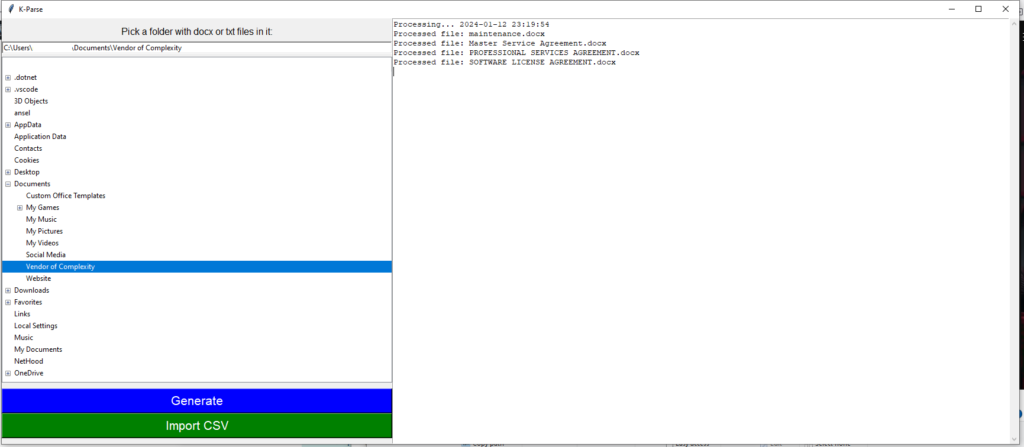Expand the My Games subfolder

[x=20, y=207]
